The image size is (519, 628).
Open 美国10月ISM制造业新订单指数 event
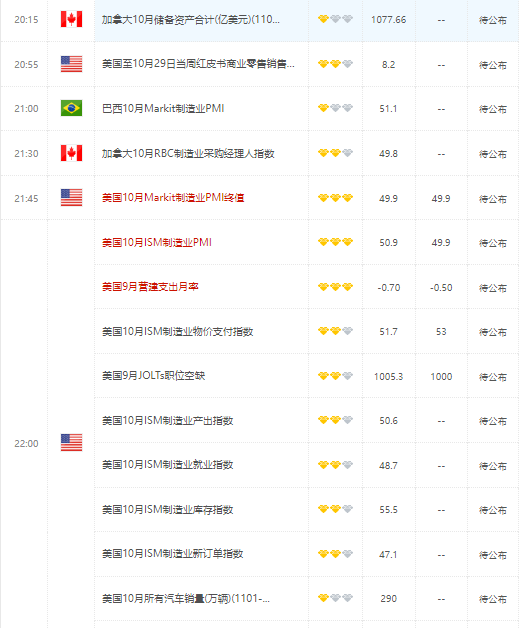pyautogui.click(x=173, y=554)
